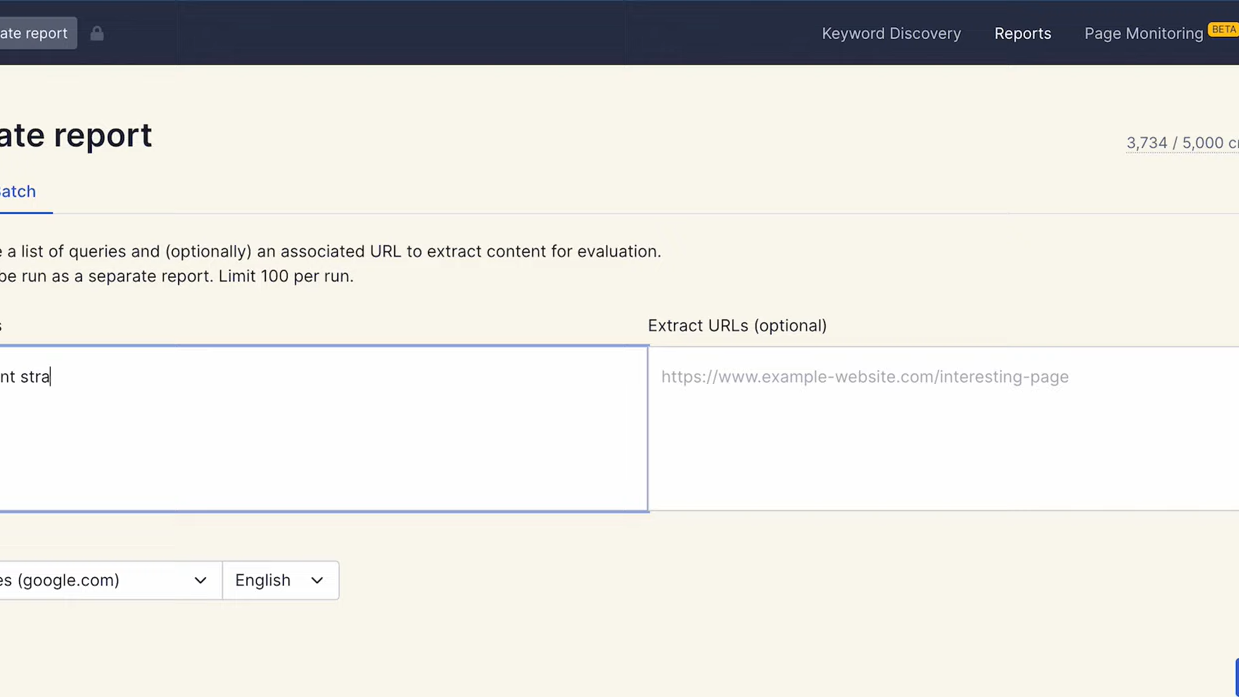The height and width of the screenshot is (697, 1239).
Task: Open the Page Monitoring section
Action: tap(1143, 33)
